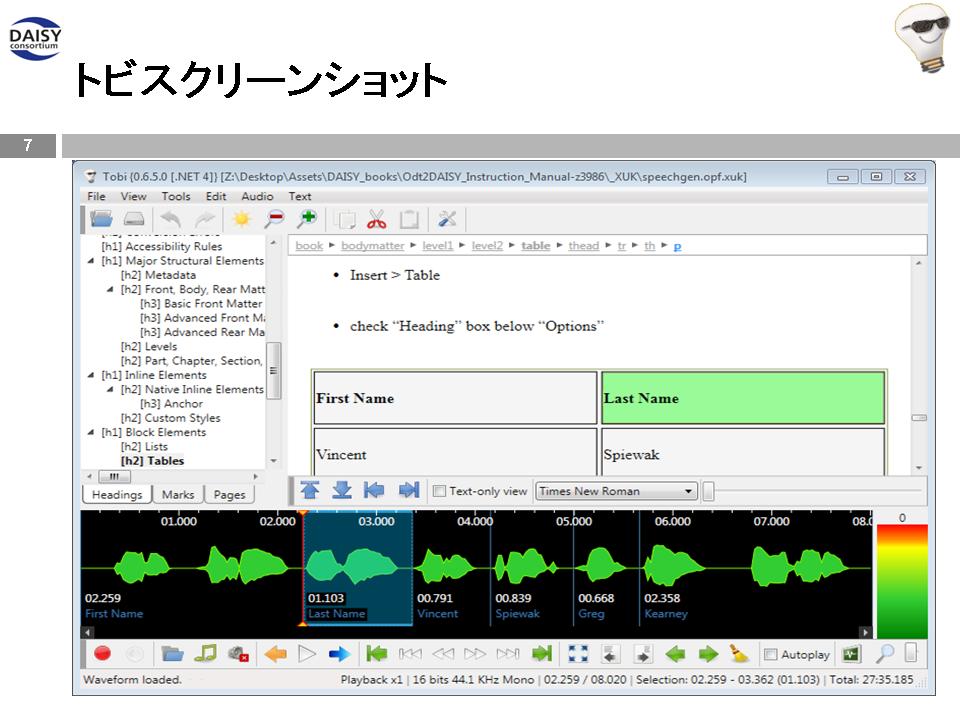Image resolution: width=960 pixels, height=720 pixels.
Task: Click the book breadcrumb link
Action: (x=309, y=246)
